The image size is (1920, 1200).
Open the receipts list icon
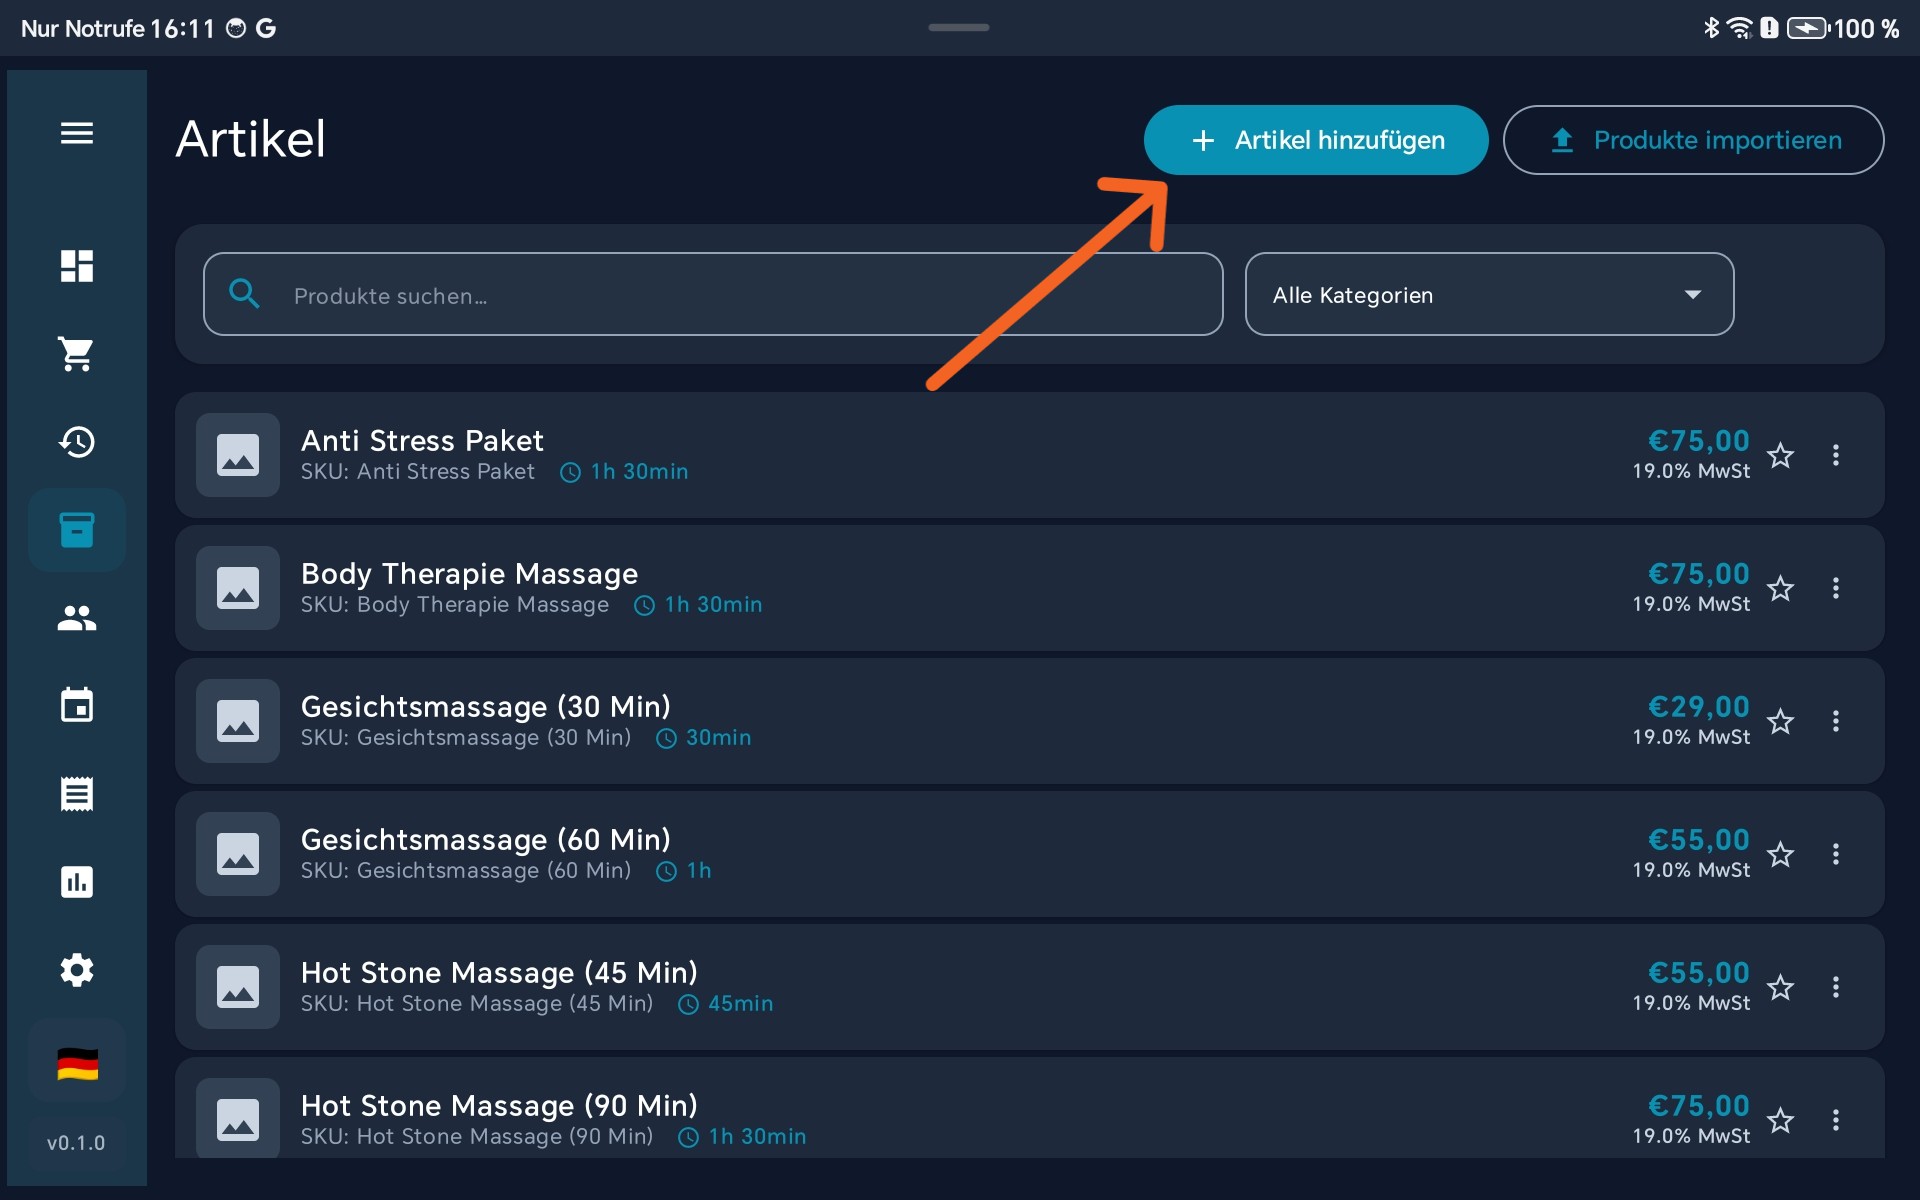(77, 794)
